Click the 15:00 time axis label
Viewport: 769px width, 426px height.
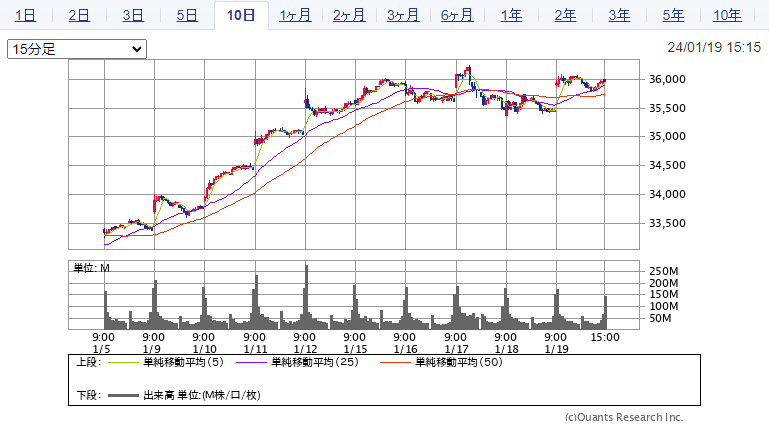pos(605,337)
